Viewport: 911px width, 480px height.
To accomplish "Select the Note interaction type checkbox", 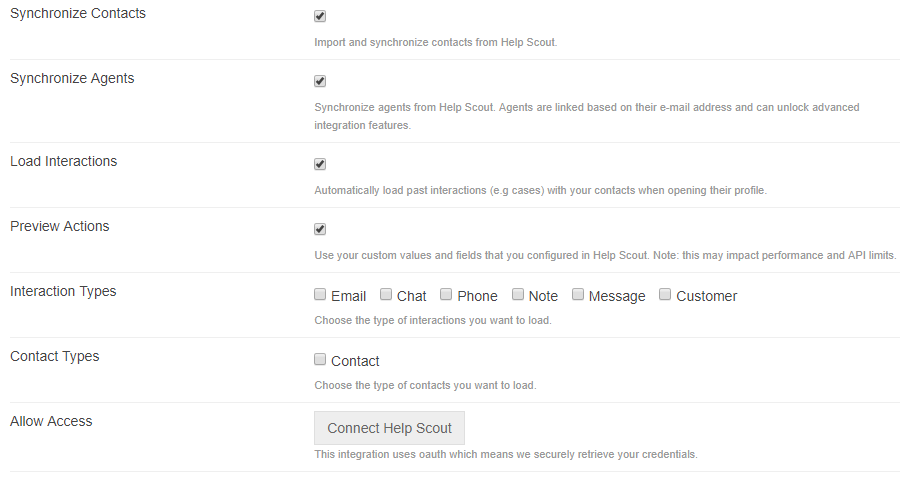I will (x=518, y=295).
